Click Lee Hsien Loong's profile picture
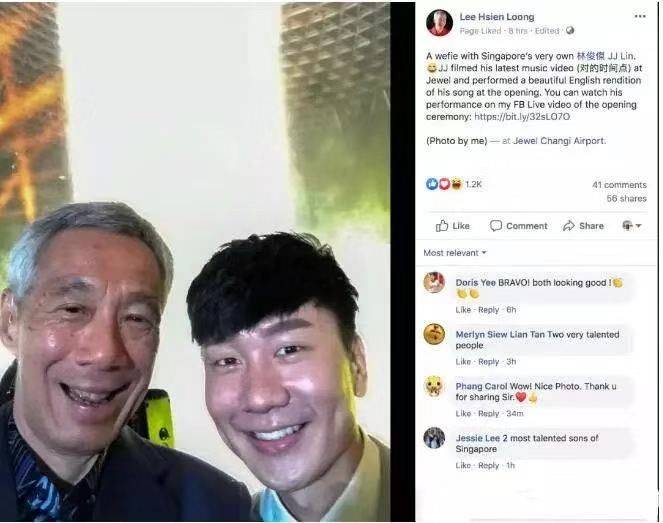The image size is (663, 523). point(439,23)
